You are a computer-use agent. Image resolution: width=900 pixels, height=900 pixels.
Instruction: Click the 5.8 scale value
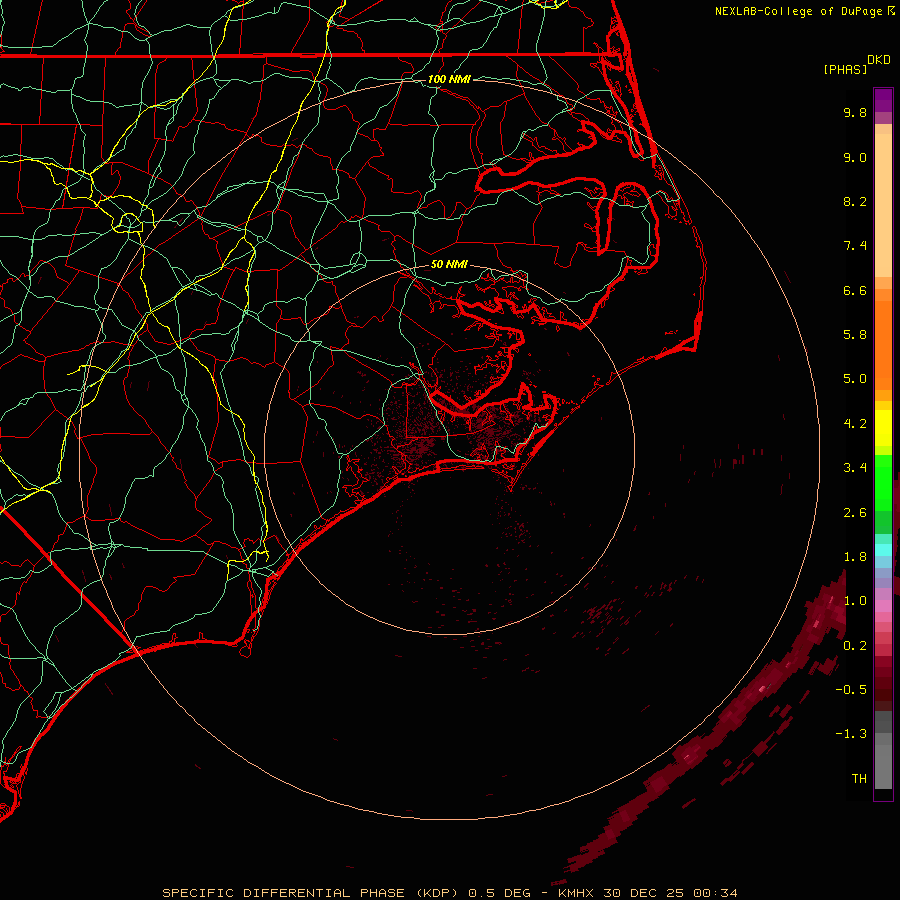pos(855,335)
